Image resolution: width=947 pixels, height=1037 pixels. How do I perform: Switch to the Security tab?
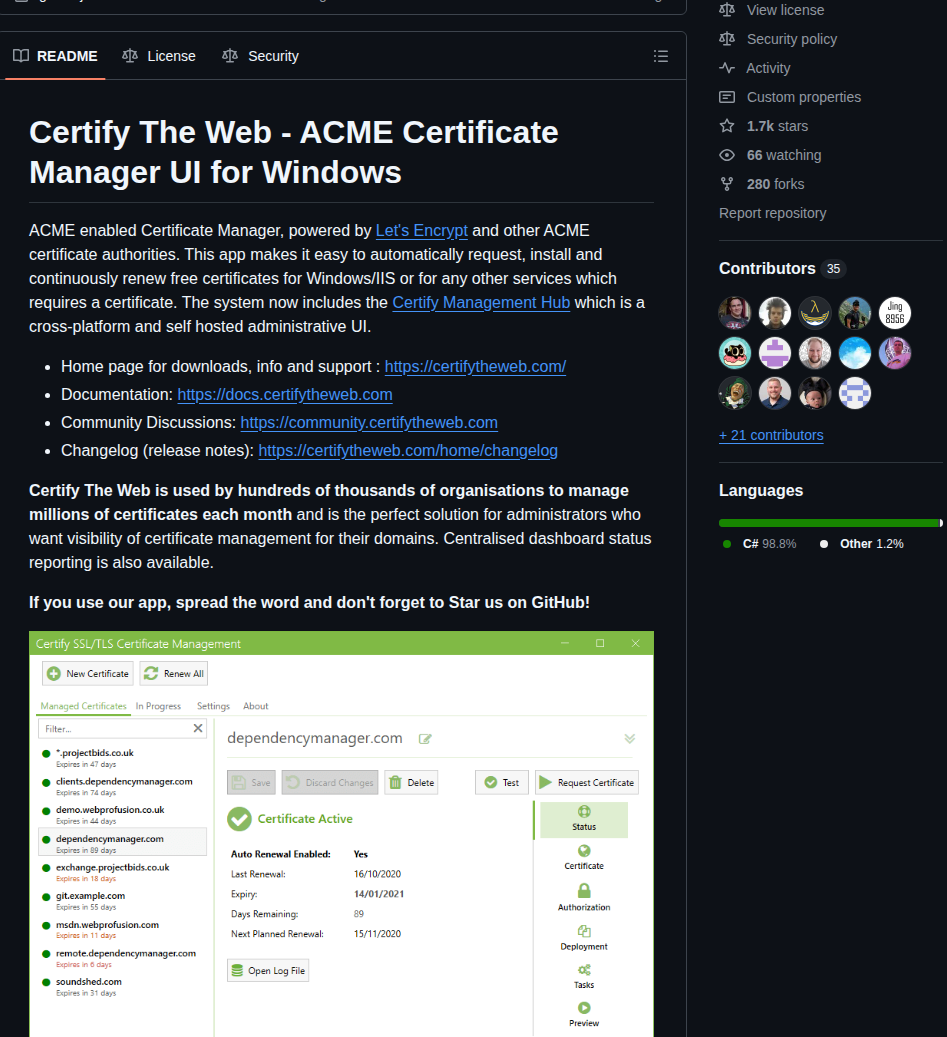click(x=261, y=56)
